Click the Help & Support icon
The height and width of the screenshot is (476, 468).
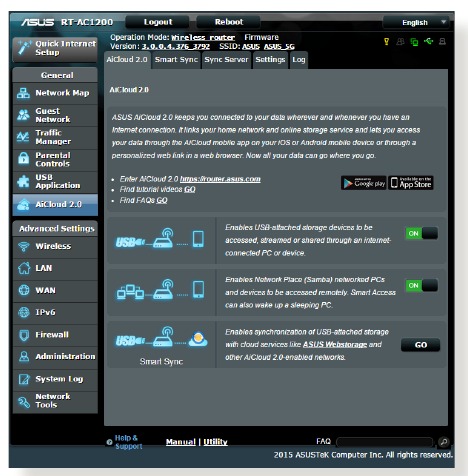[x=109, y=442]
